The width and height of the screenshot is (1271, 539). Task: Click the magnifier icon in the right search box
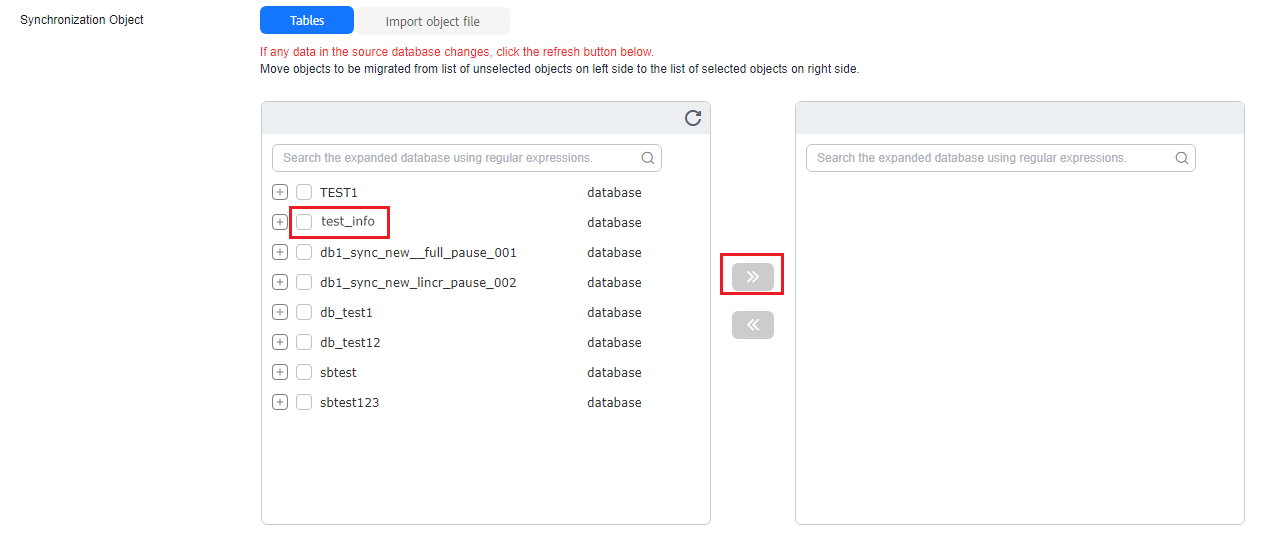(x=1182, y=158)
